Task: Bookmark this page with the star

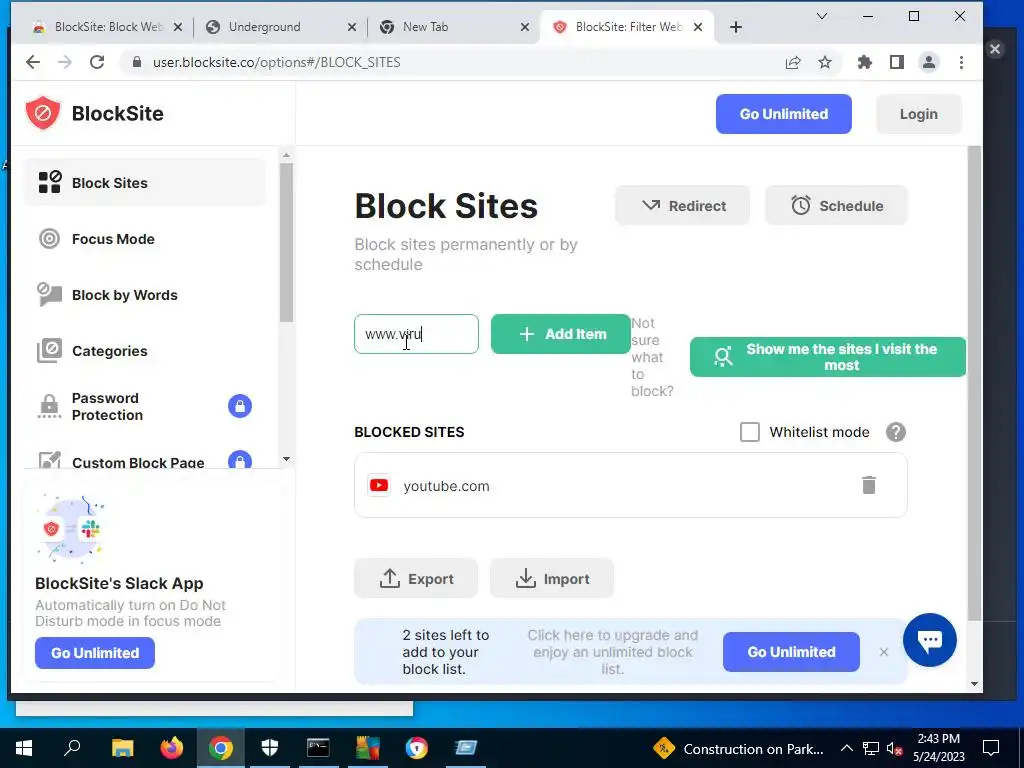Action: 825,62
